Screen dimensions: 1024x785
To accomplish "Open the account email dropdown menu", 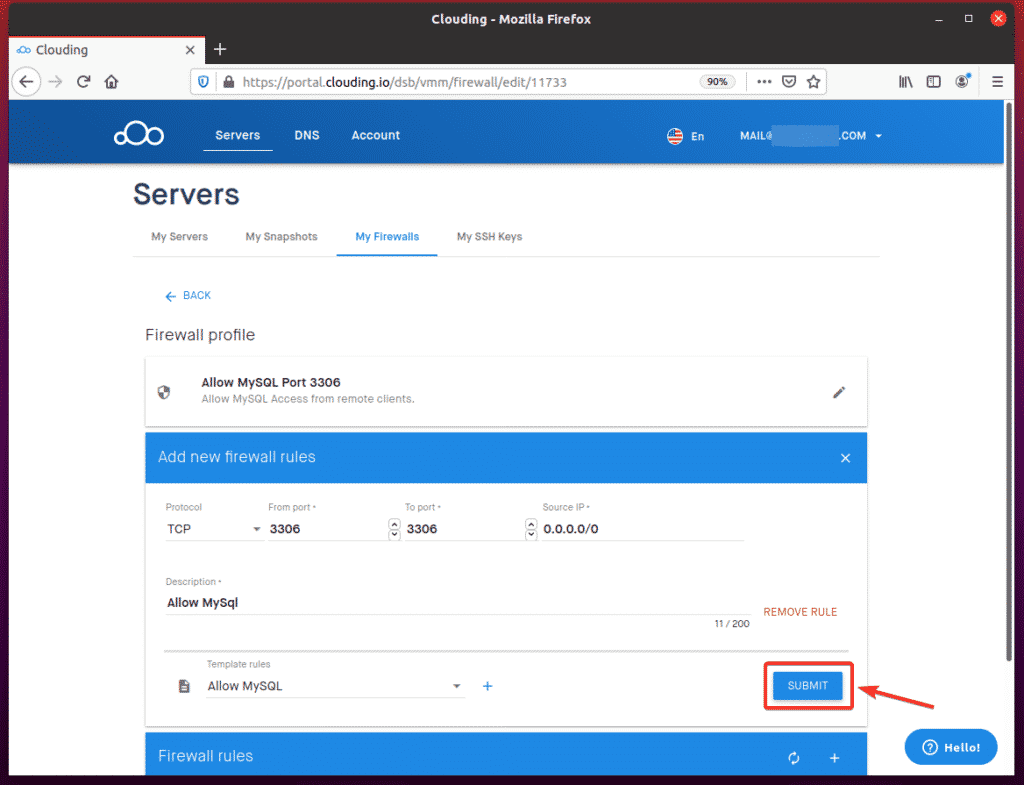I will click(x=810, y=136).
